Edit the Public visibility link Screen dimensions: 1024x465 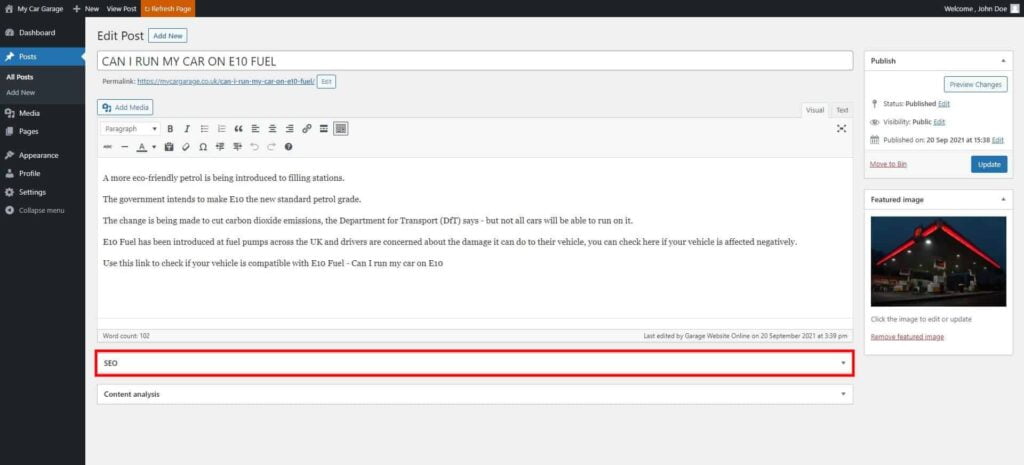tap(939, 122)
